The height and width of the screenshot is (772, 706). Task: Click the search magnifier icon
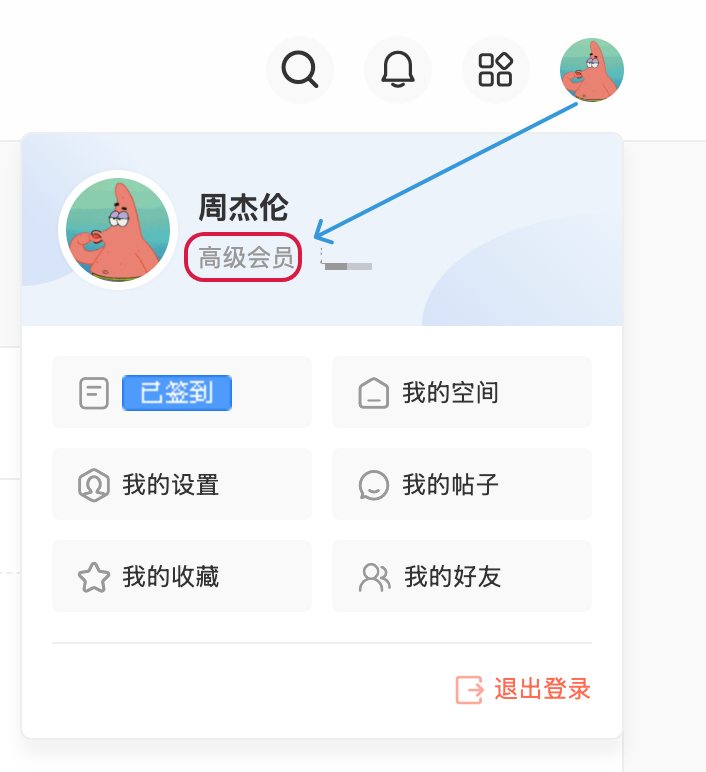pyautogui.click(x=300, y=70)
